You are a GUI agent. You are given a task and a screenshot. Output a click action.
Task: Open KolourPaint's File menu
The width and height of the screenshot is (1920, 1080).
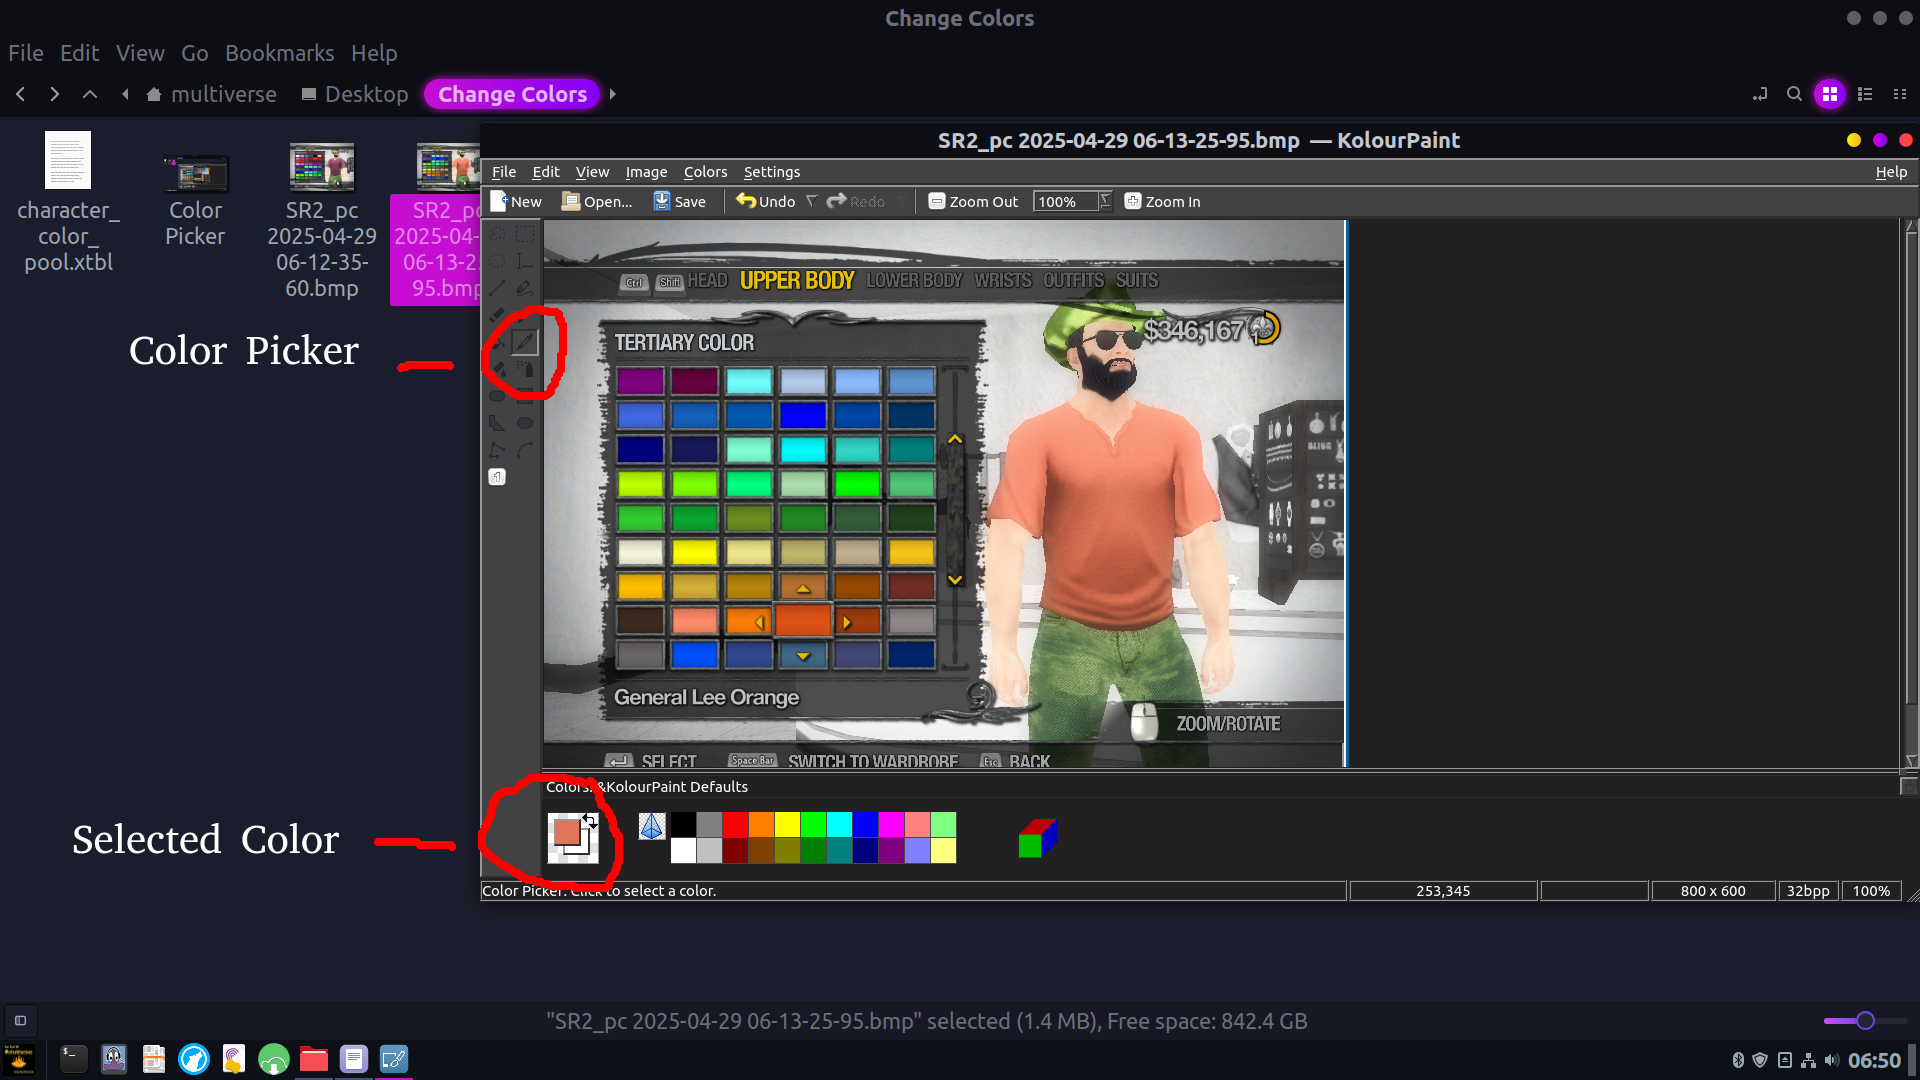(x=504, y=172)
